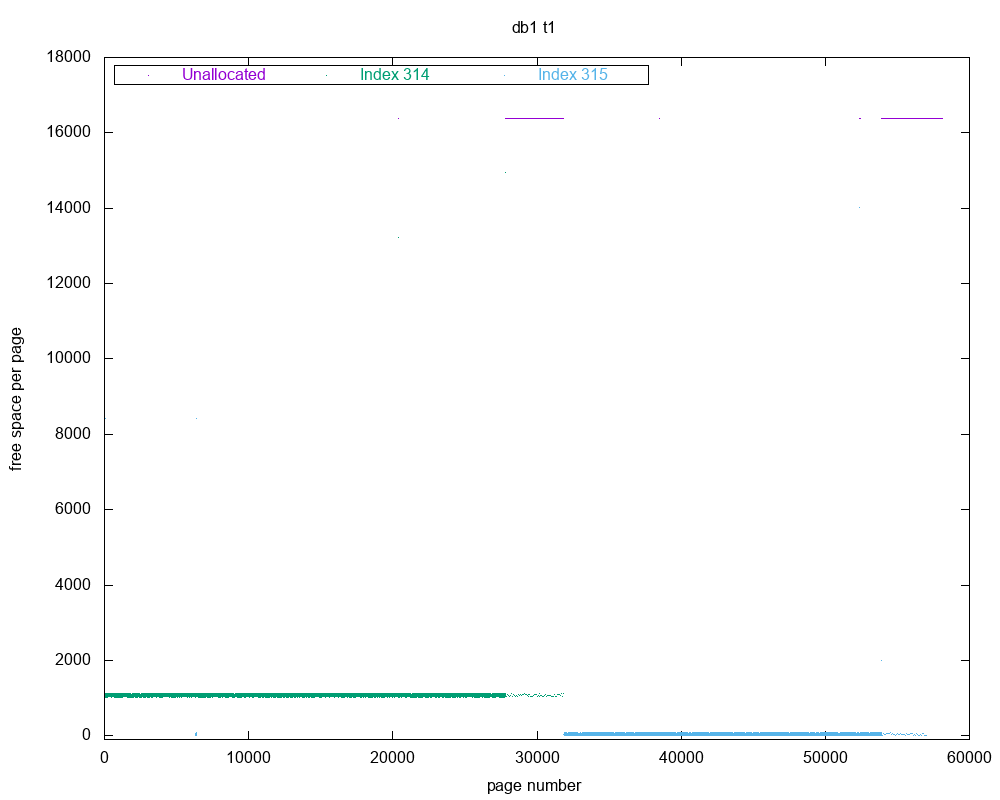This screenshot has height=800, width=1000.
Task: Select purple Unallocated line near page 56000
Action: click(x=912, y=118)
